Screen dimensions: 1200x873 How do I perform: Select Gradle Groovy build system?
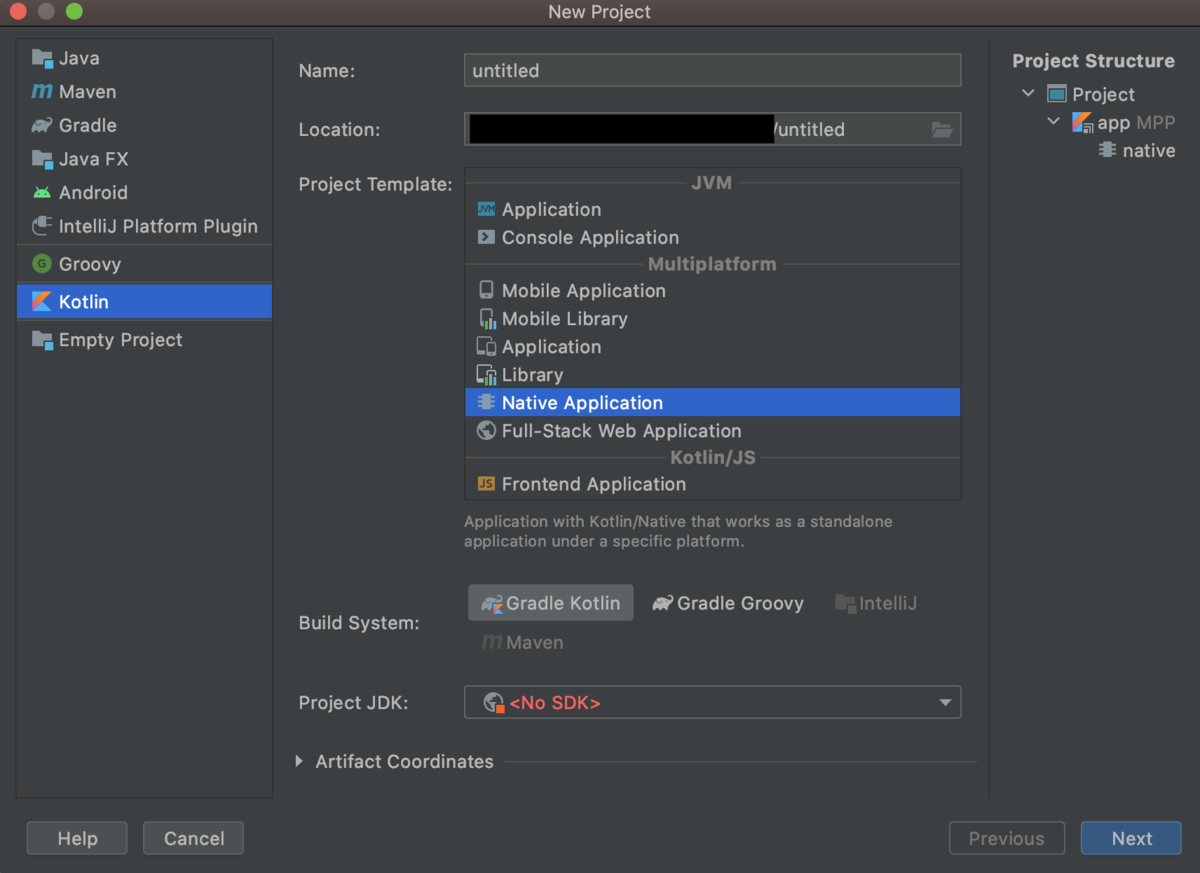(x=728, y=603)
